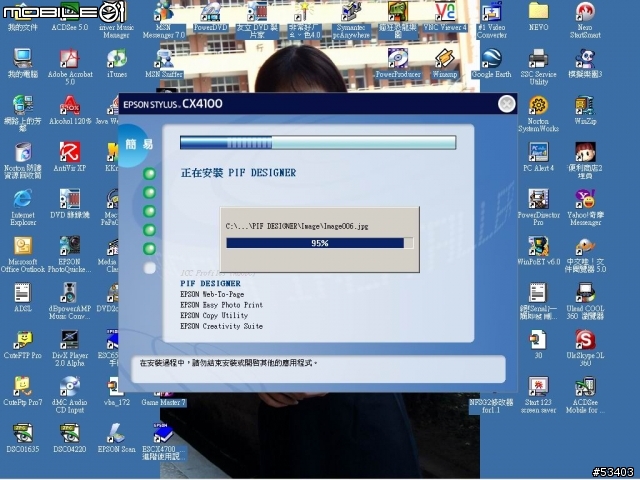The image size is (640, 480).
Task: Select EPSON Creativity Suite entry
Action: [x=222, y=326]
